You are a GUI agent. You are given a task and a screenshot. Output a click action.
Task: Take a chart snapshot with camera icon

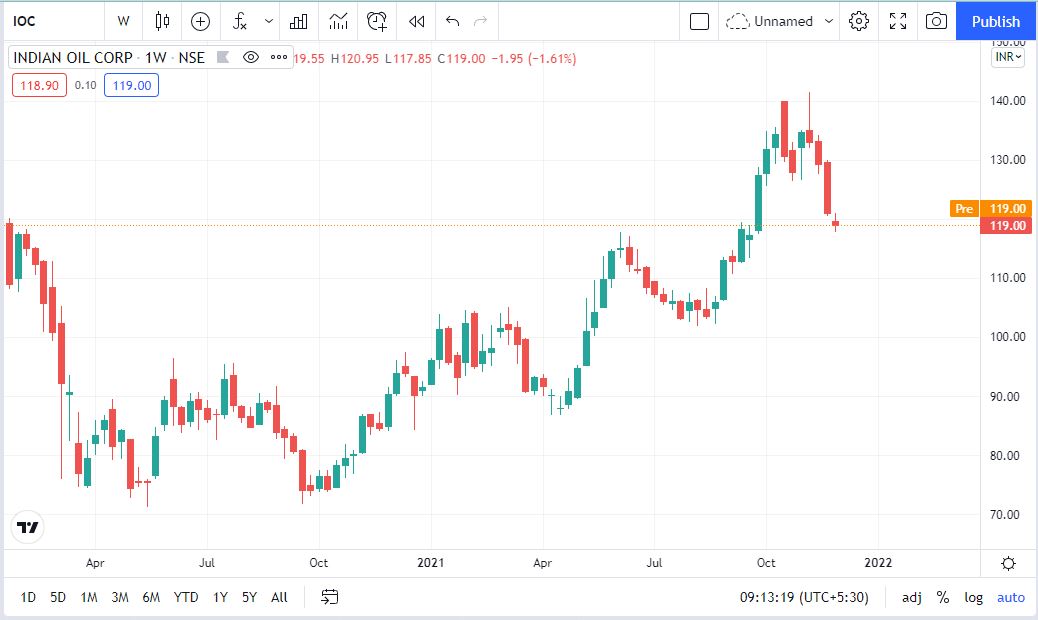click(x=936, y=21)
